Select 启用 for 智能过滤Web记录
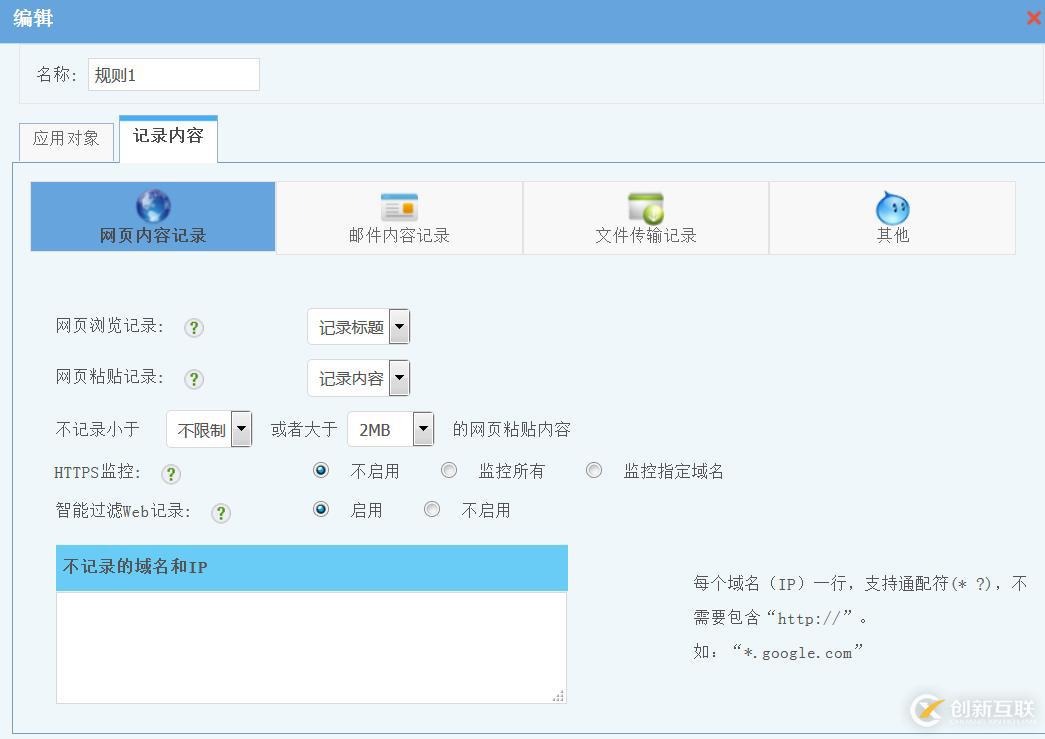 [x=321, y=510]
